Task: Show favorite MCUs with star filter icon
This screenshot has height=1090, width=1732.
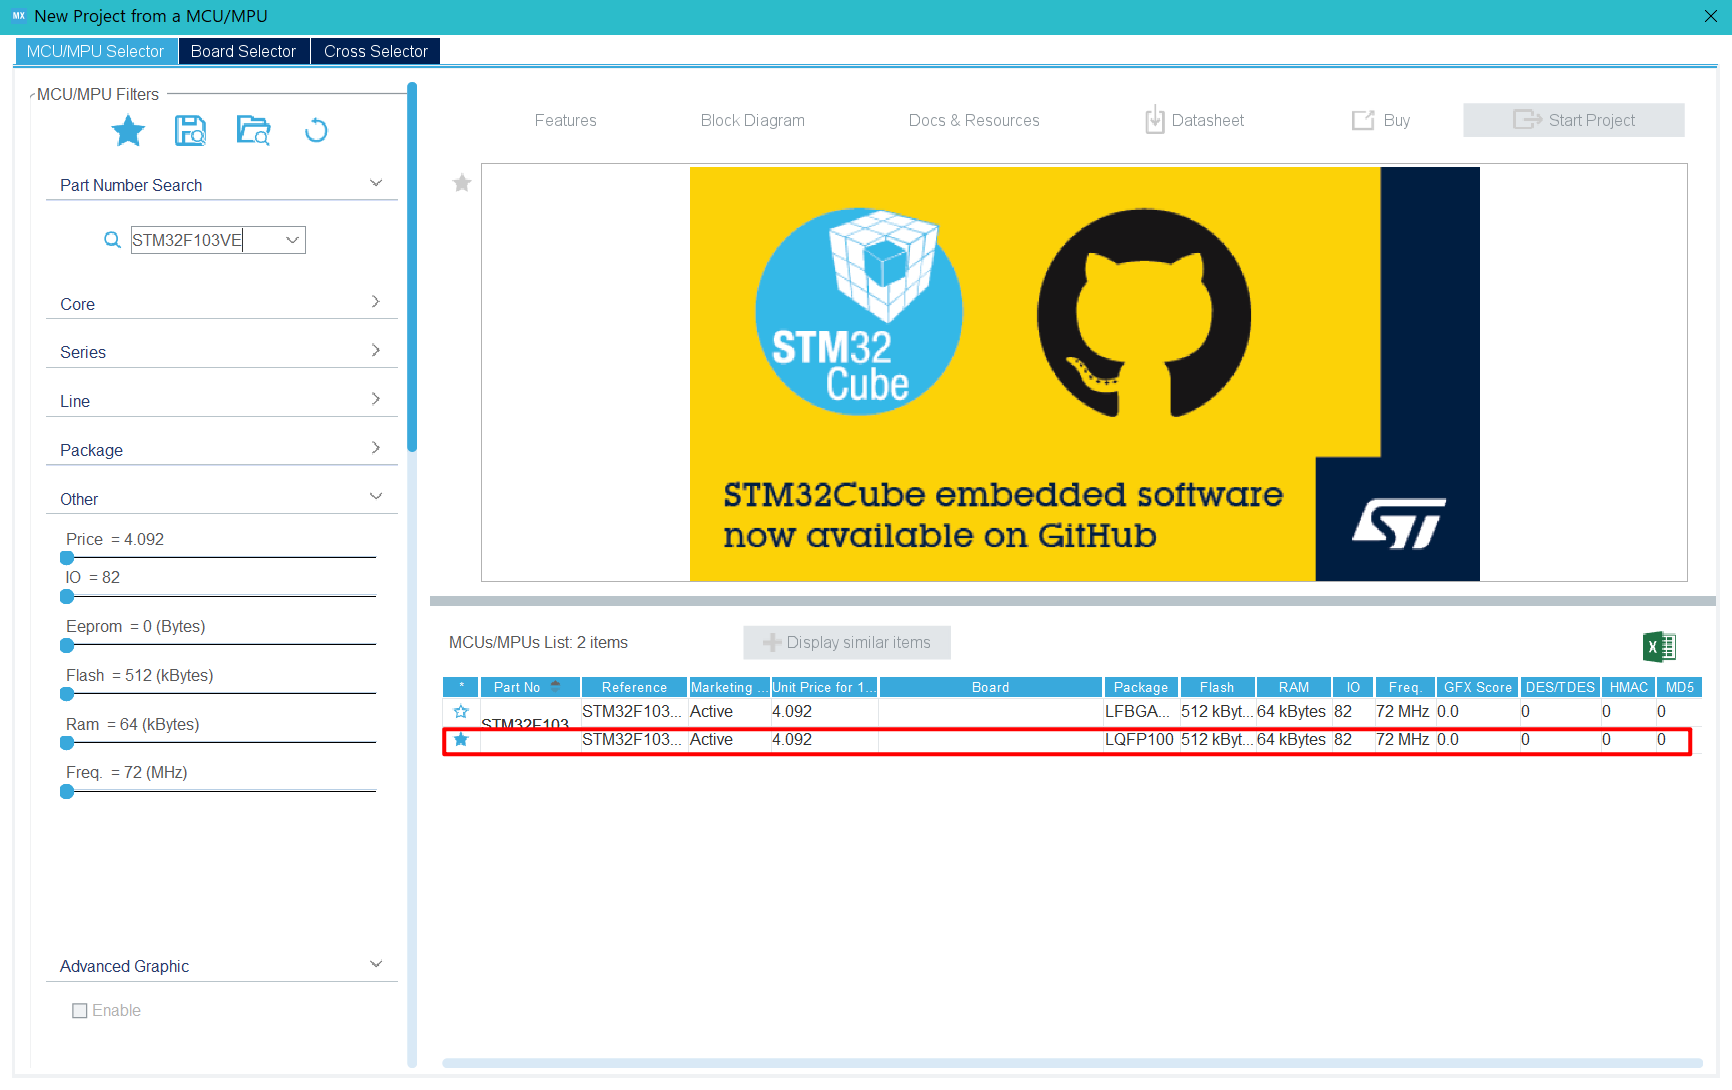Action: (x=128, y=131)
